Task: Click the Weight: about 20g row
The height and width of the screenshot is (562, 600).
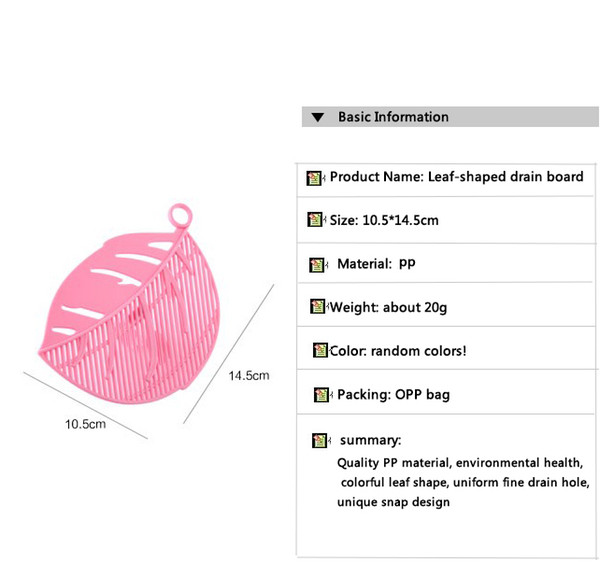Action: click(x=446, y=305)
